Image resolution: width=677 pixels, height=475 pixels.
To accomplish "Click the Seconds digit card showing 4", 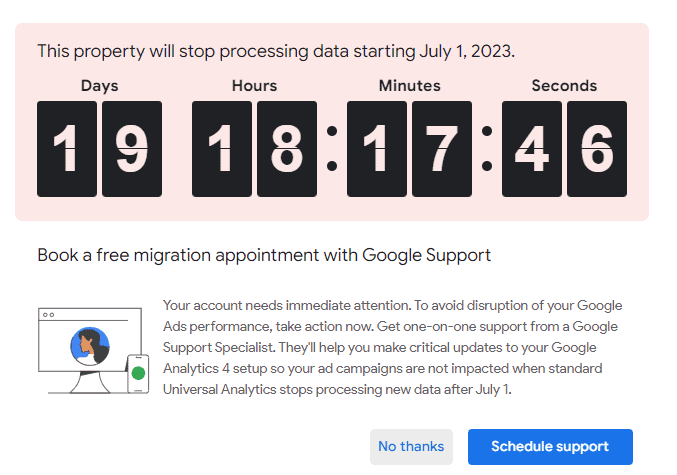I will (x=532, y=149).
